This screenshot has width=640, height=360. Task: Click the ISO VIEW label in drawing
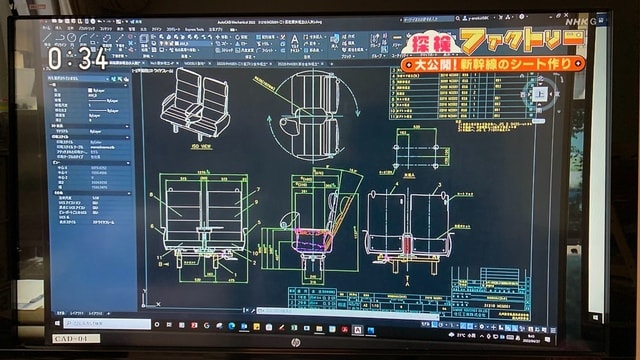201,146
